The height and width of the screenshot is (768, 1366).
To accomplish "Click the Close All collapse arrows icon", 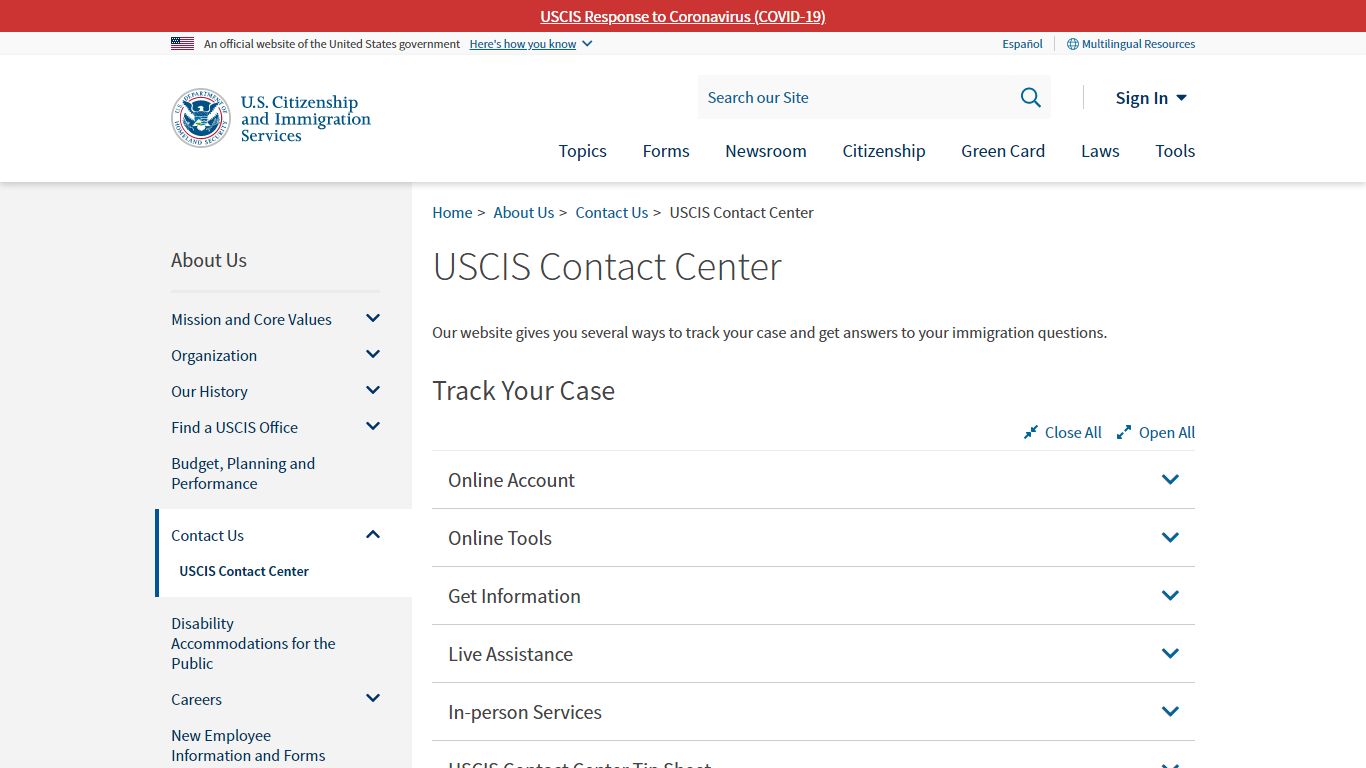I will [x=1031, y=432].
